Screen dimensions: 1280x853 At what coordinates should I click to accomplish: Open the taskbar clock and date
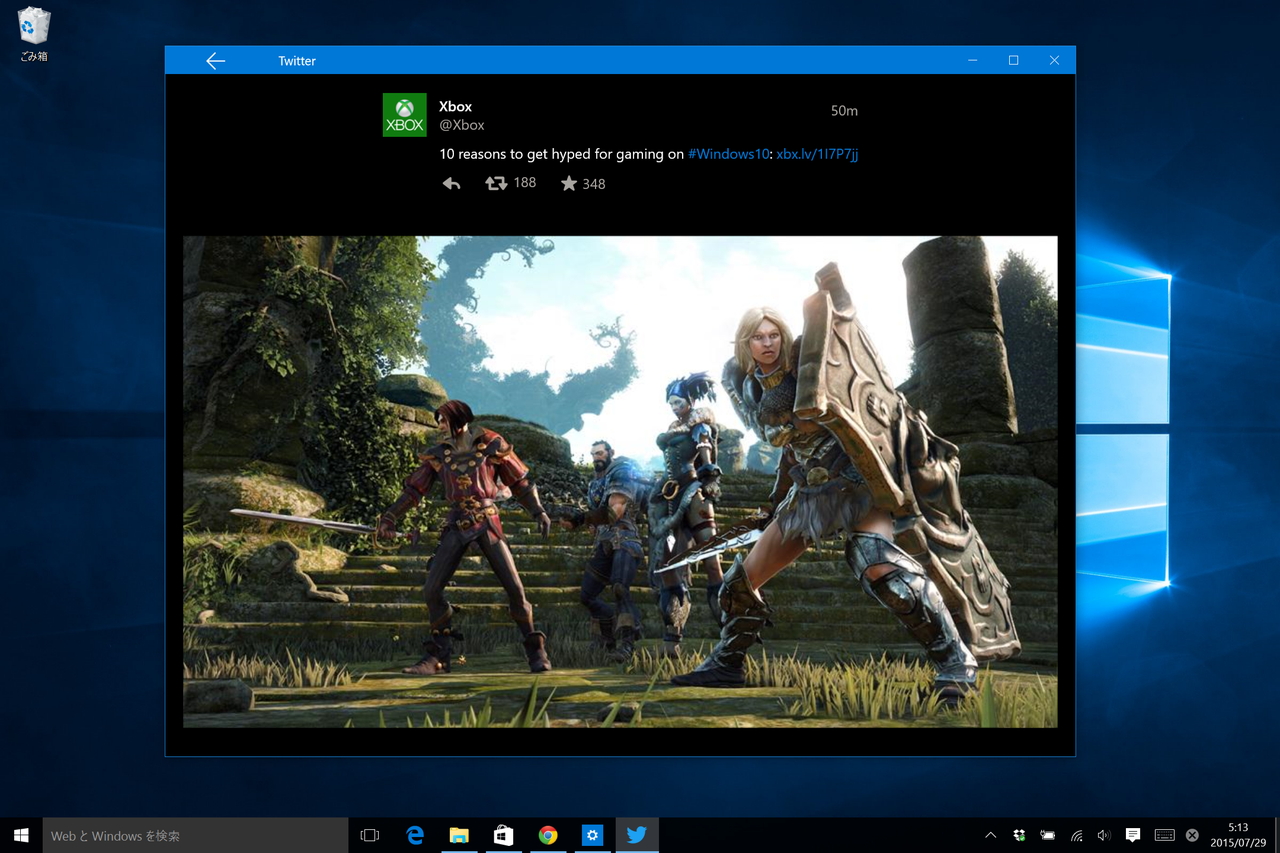1239,835
